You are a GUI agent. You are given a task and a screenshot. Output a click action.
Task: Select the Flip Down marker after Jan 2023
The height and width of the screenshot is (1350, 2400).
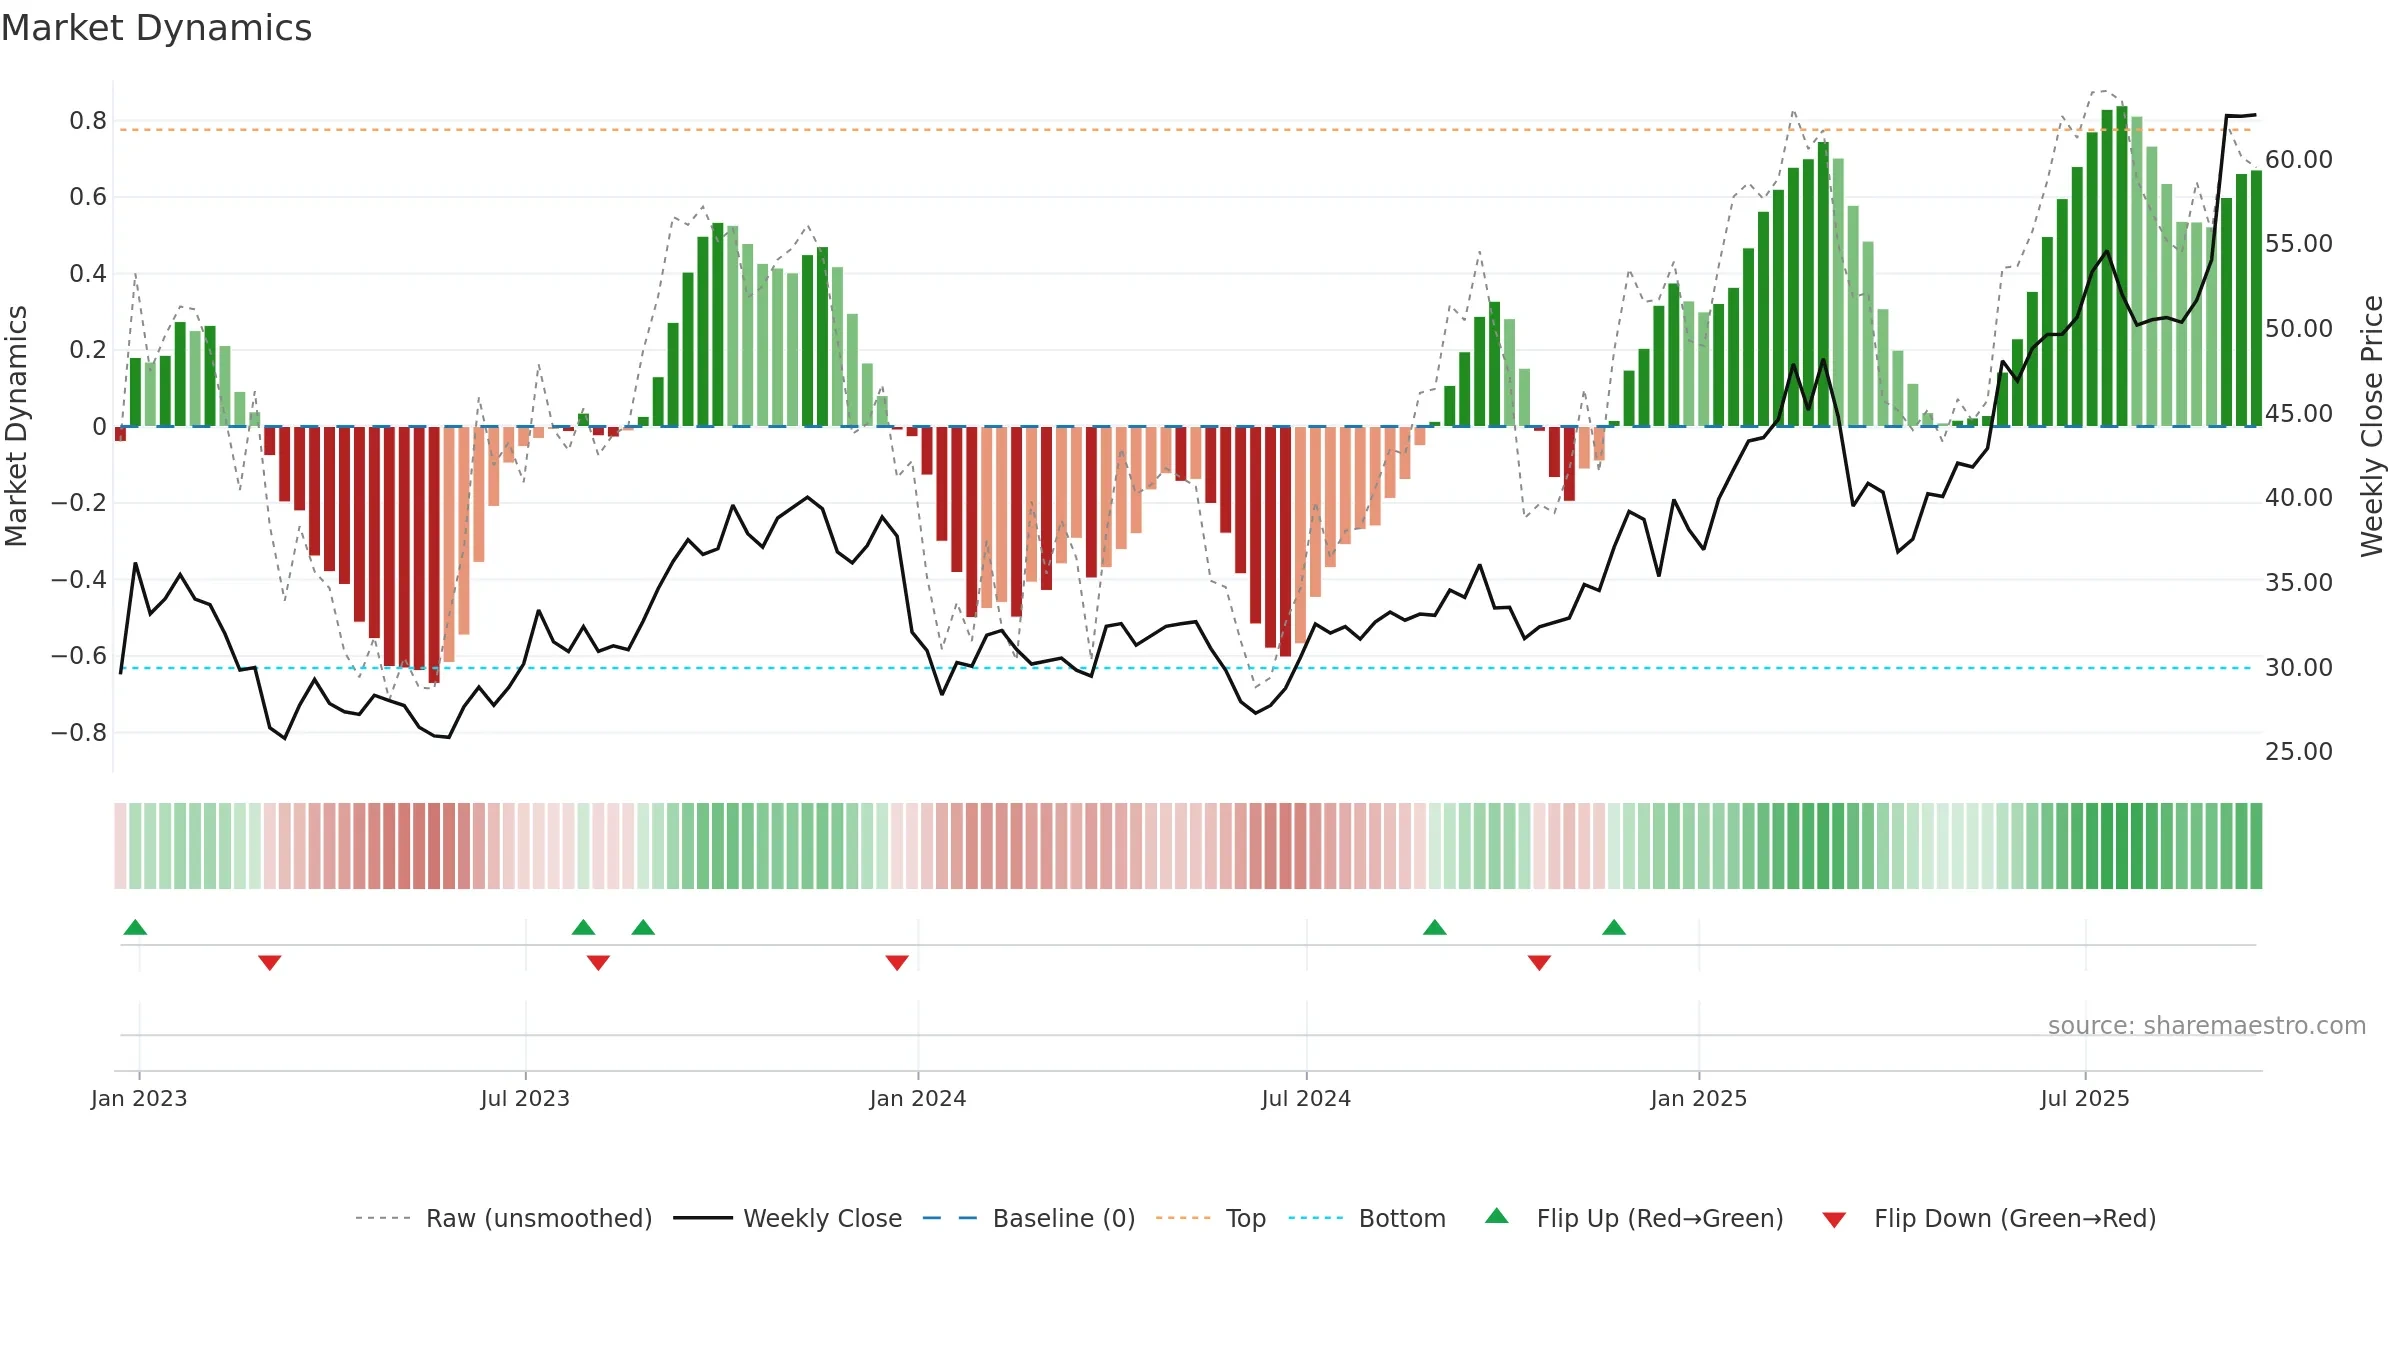[x=270, y=962]
